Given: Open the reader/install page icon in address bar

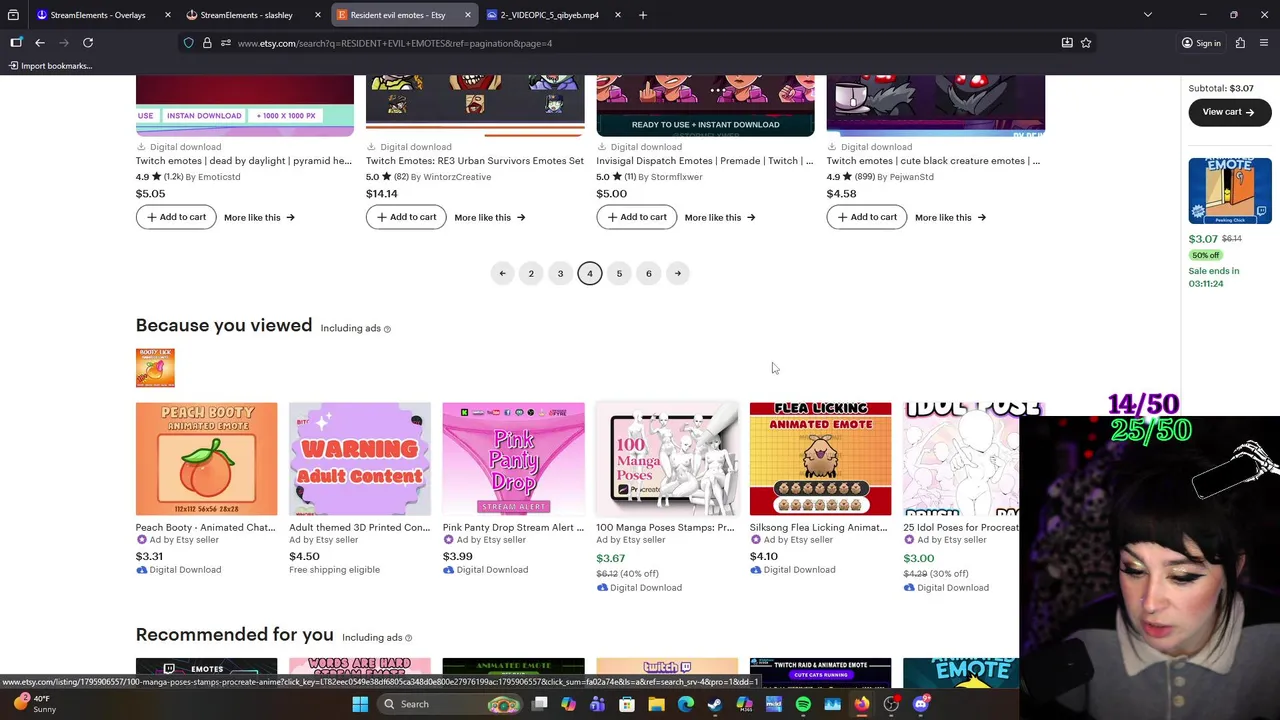Looking at the screenshot, I should point(1067,43).
